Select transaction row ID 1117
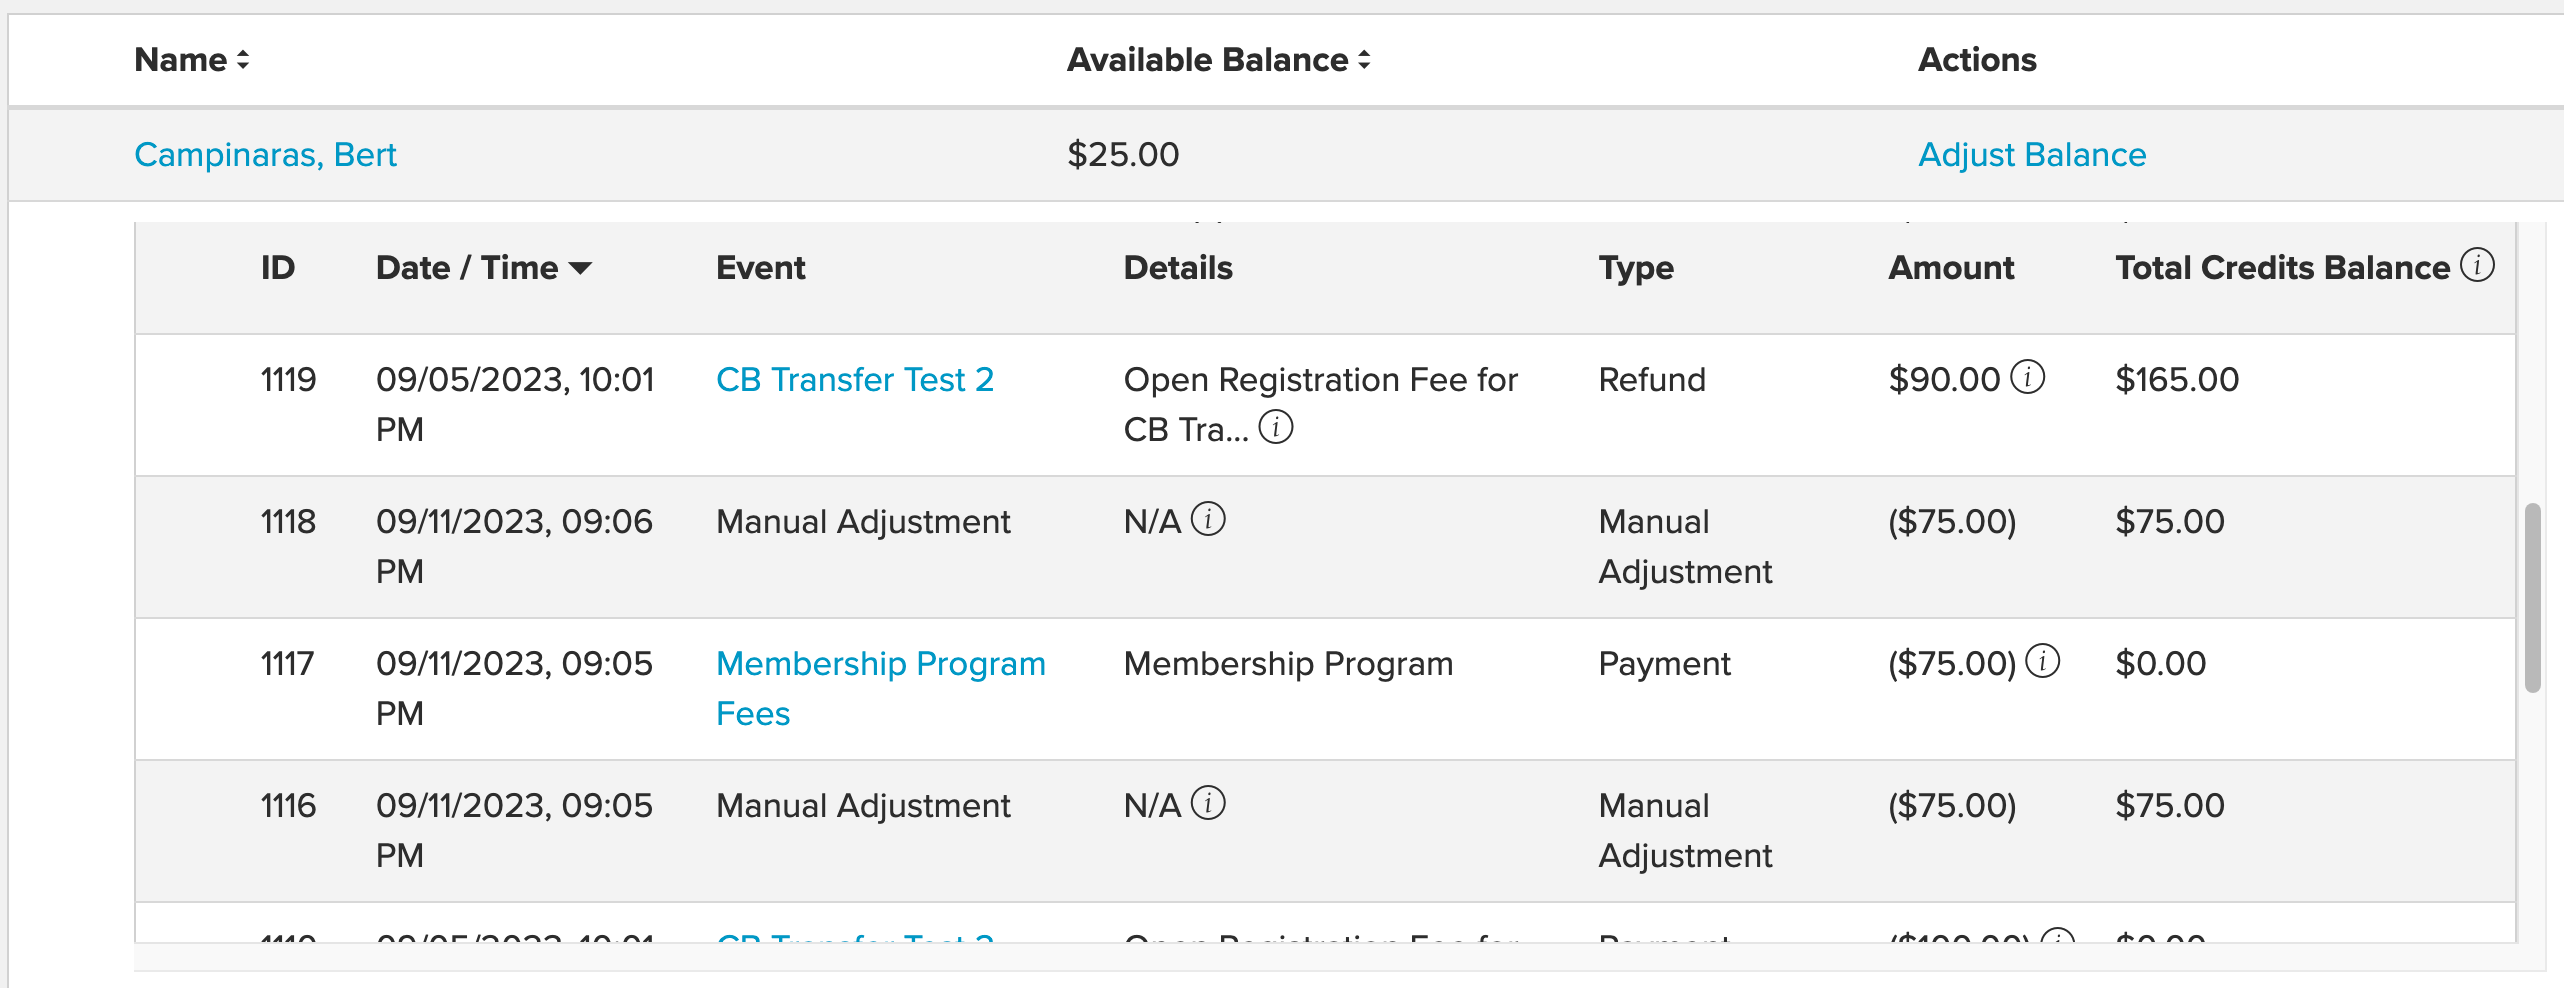 1325,689
